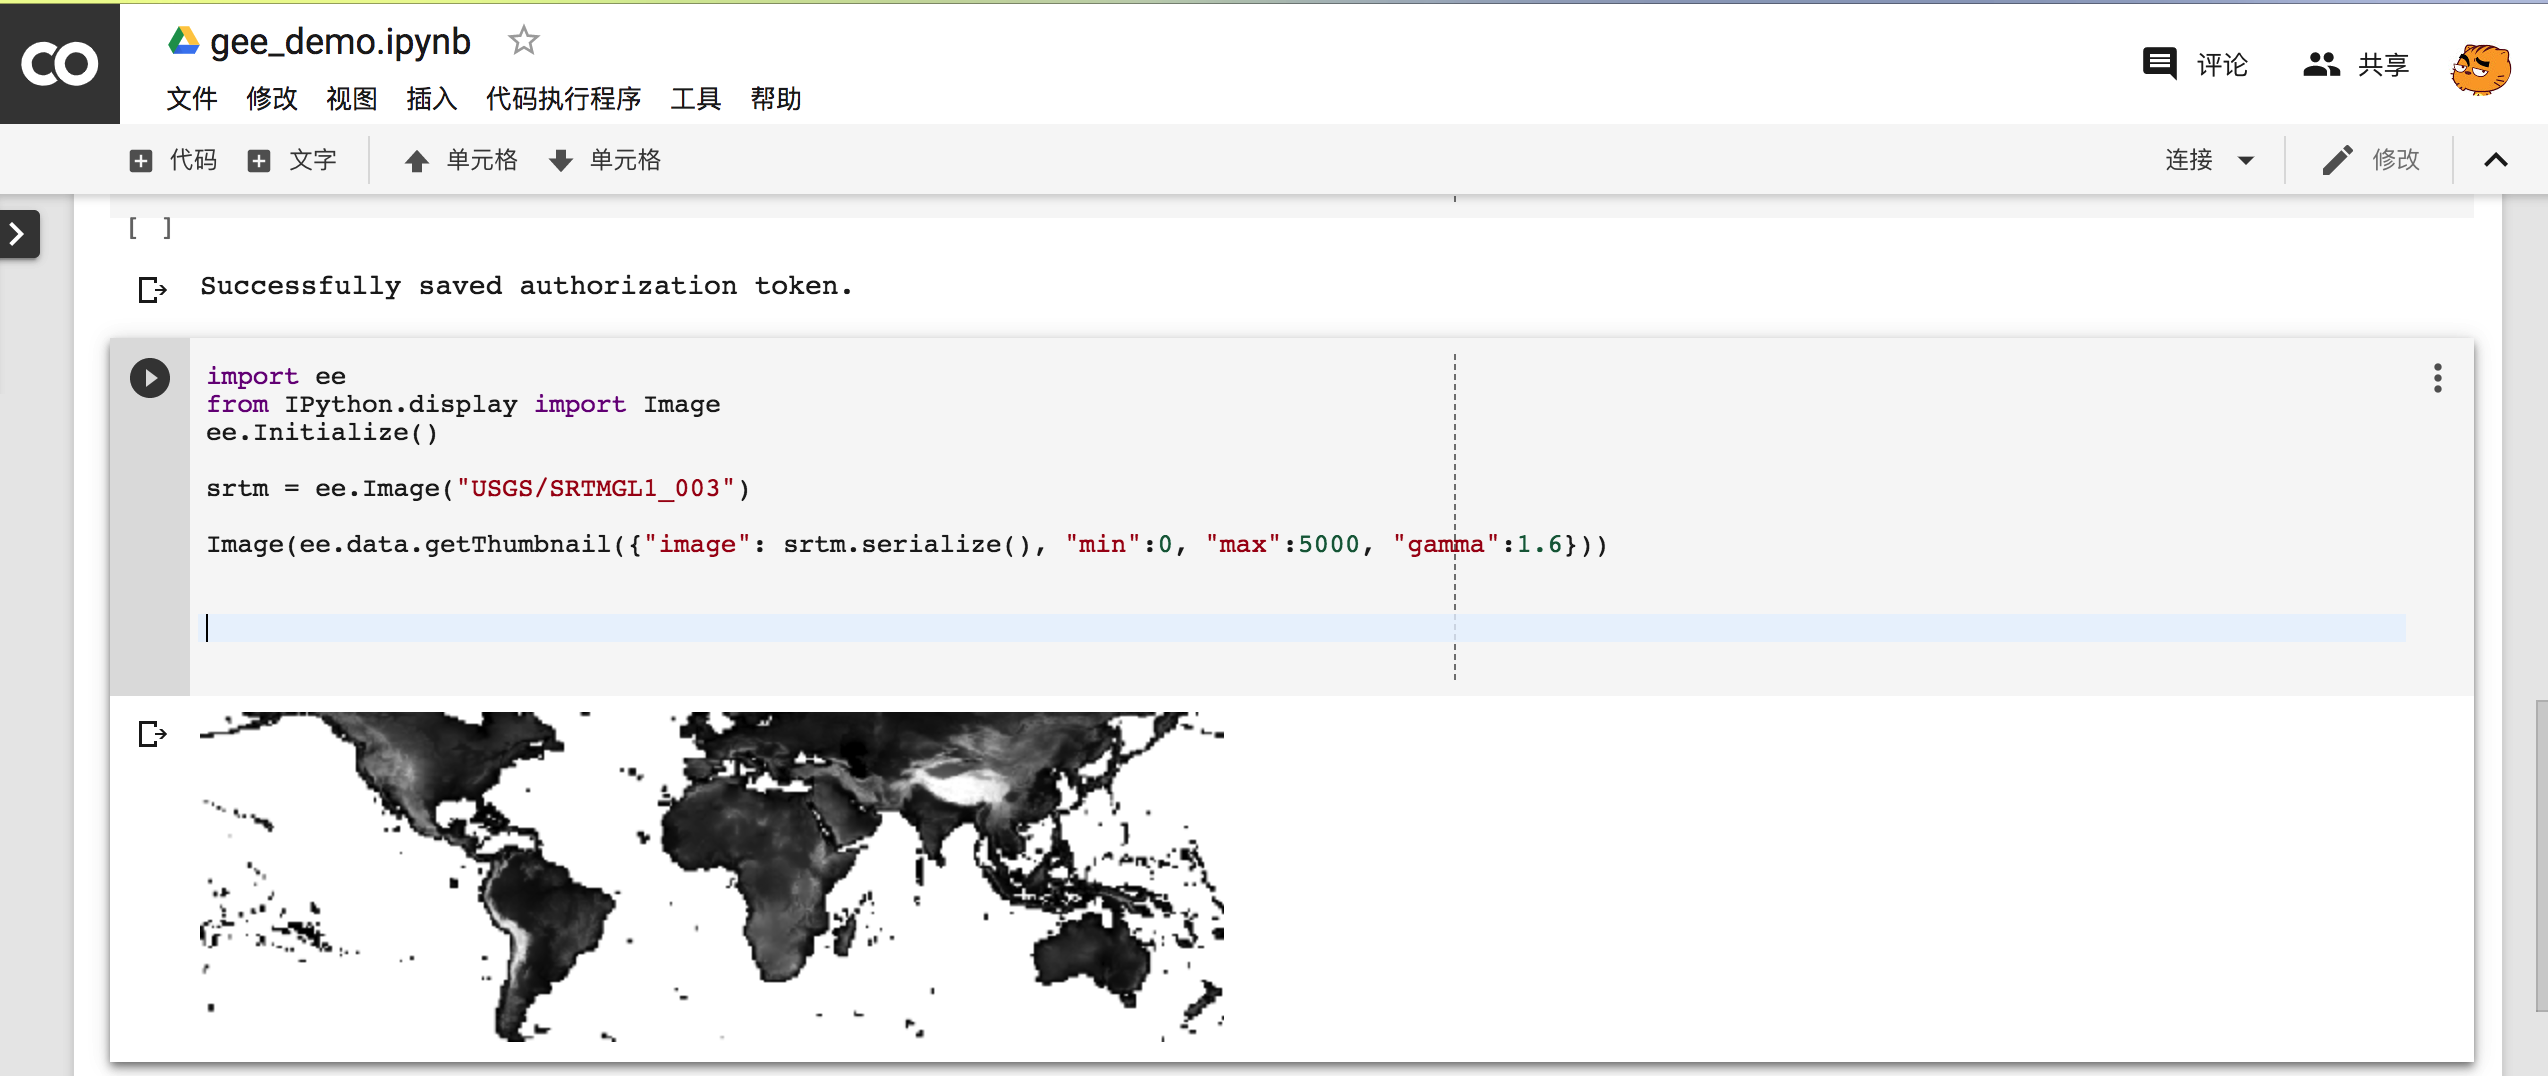Move cell up with 单元格 up arrow
This screenshot has height=1076, width=2548.
pyautogui.click(x=417, y=160)
